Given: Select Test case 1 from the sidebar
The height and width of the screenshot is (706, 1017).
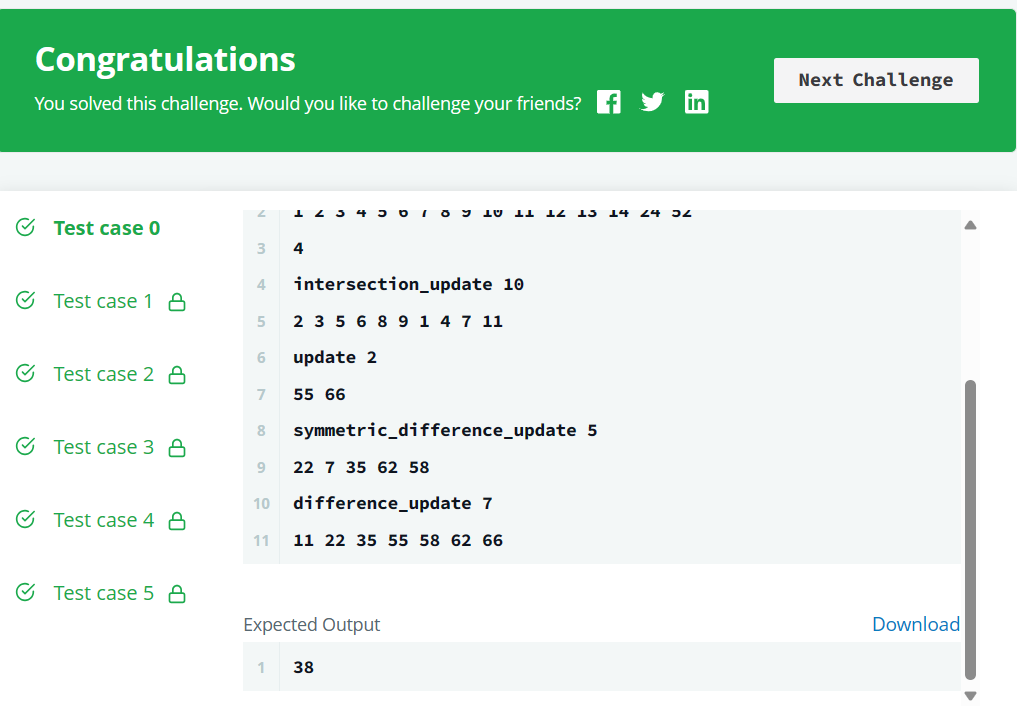Looking at the screenshot, I should [103, 301].
